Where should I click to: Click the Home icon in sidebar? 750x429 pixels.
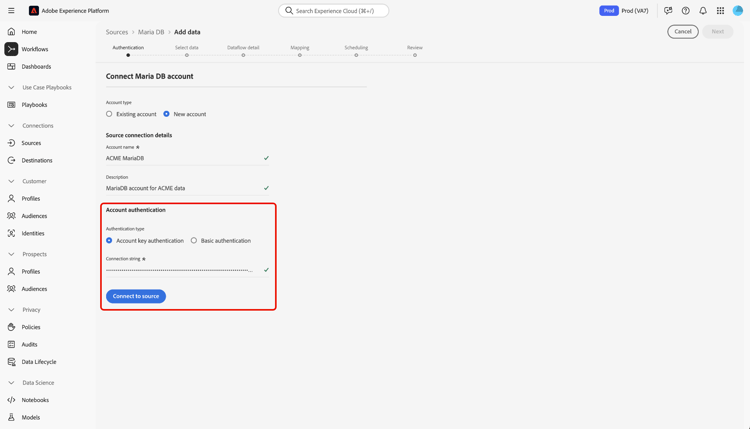[x=11, y=32]
